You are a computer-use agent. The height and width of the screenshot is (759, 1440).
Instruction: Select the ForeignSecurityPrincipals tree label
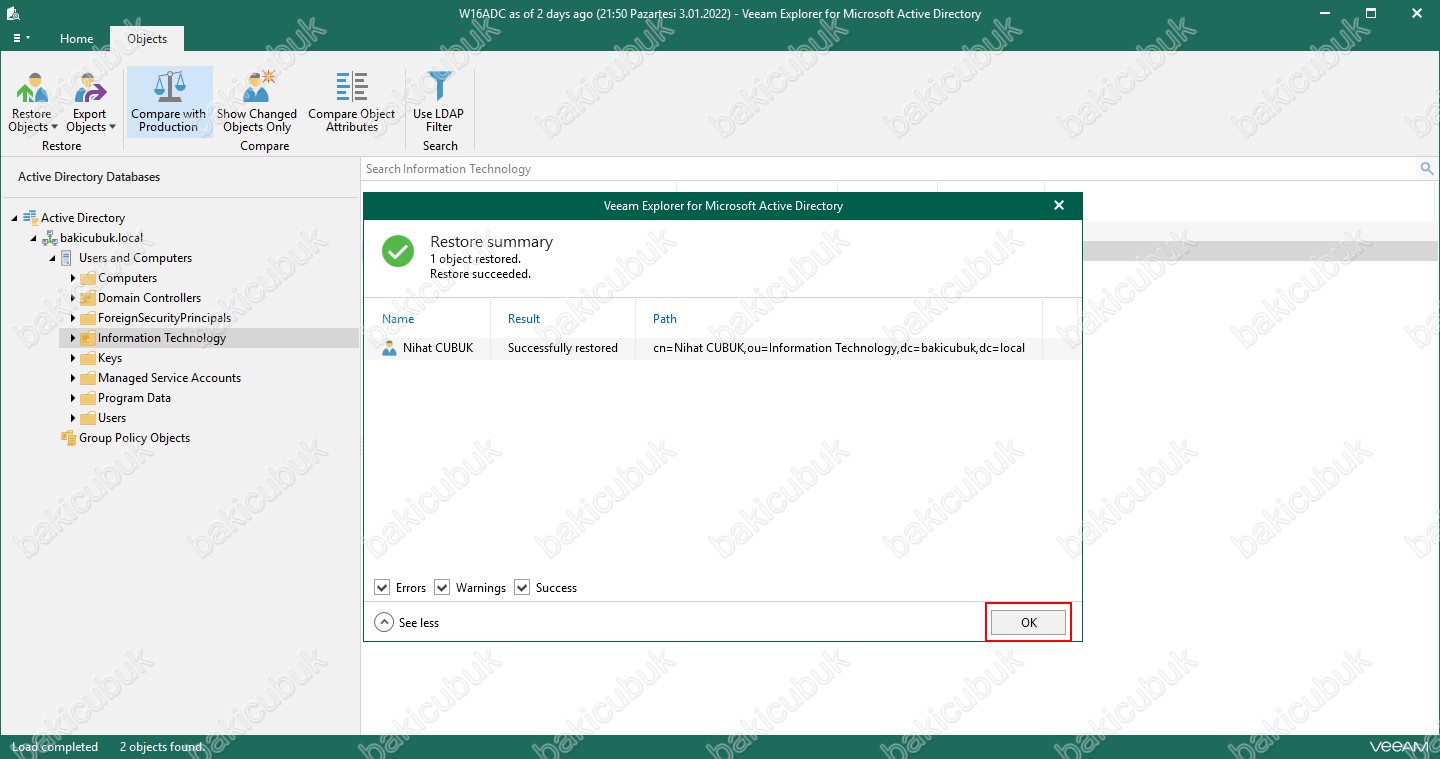pos(165,318)
